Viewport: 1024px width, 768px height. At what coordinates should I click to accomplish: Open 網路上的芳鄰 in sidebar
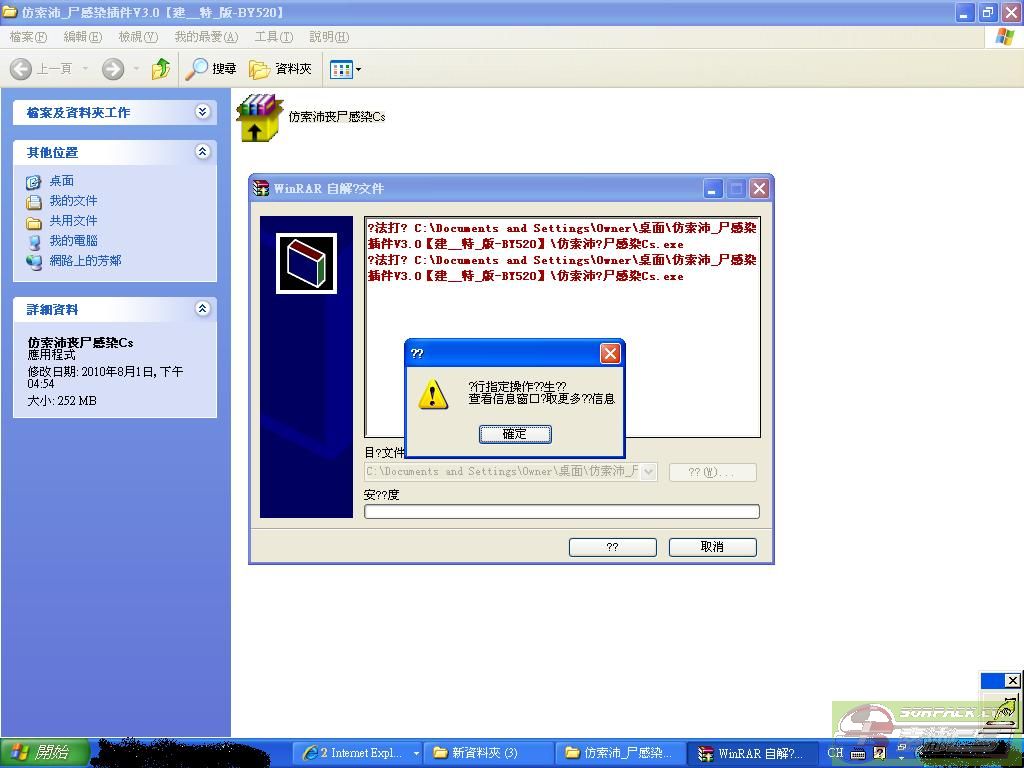click(x=85, y=261)
